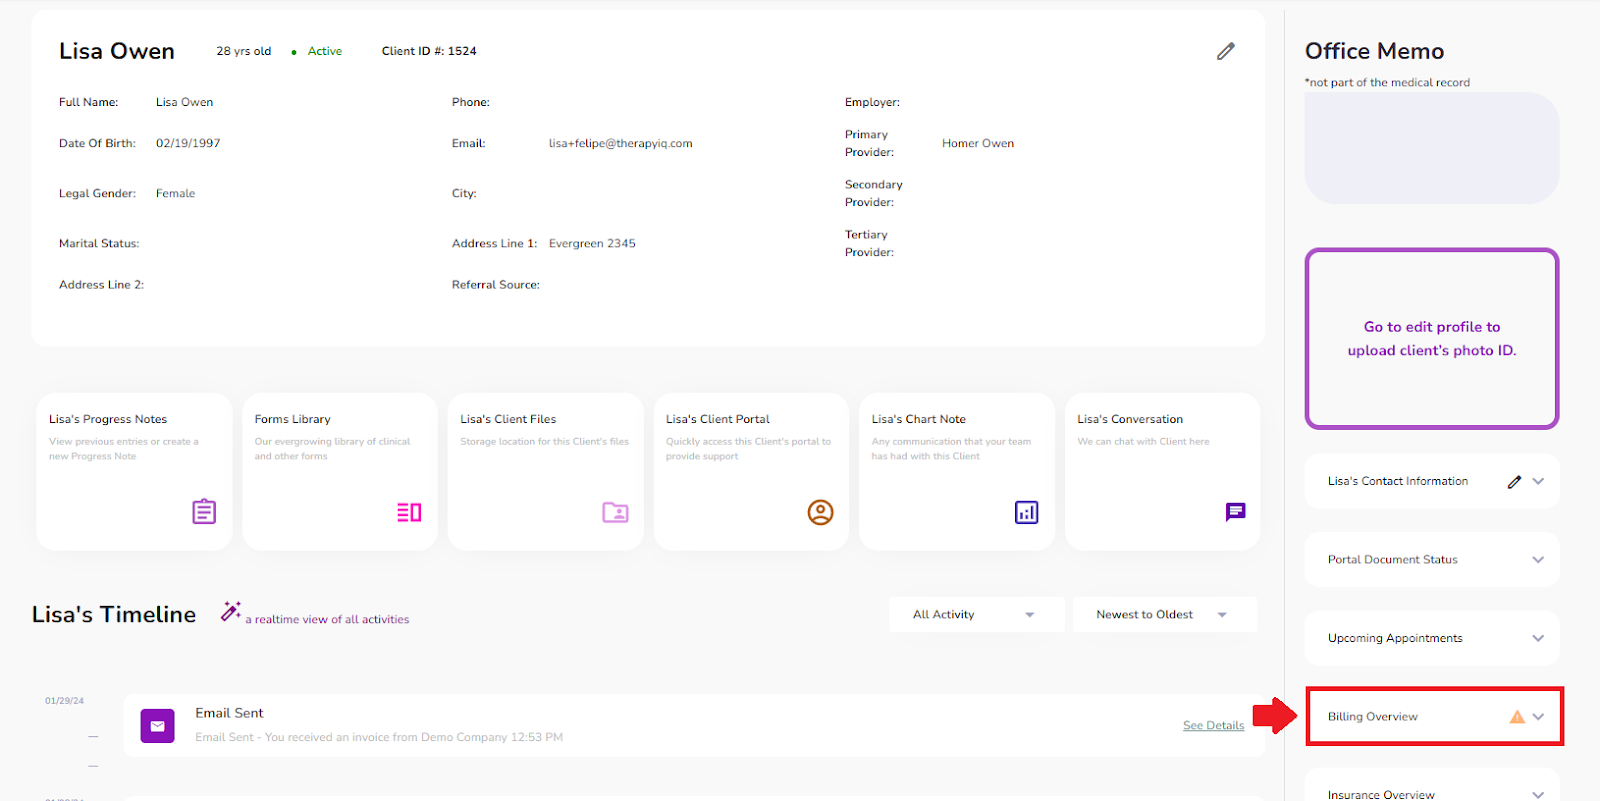The width and height of the screenshot is (1600, 801).
Task: Click the Client ID #: 1524 label
Action: click(429, 52)
